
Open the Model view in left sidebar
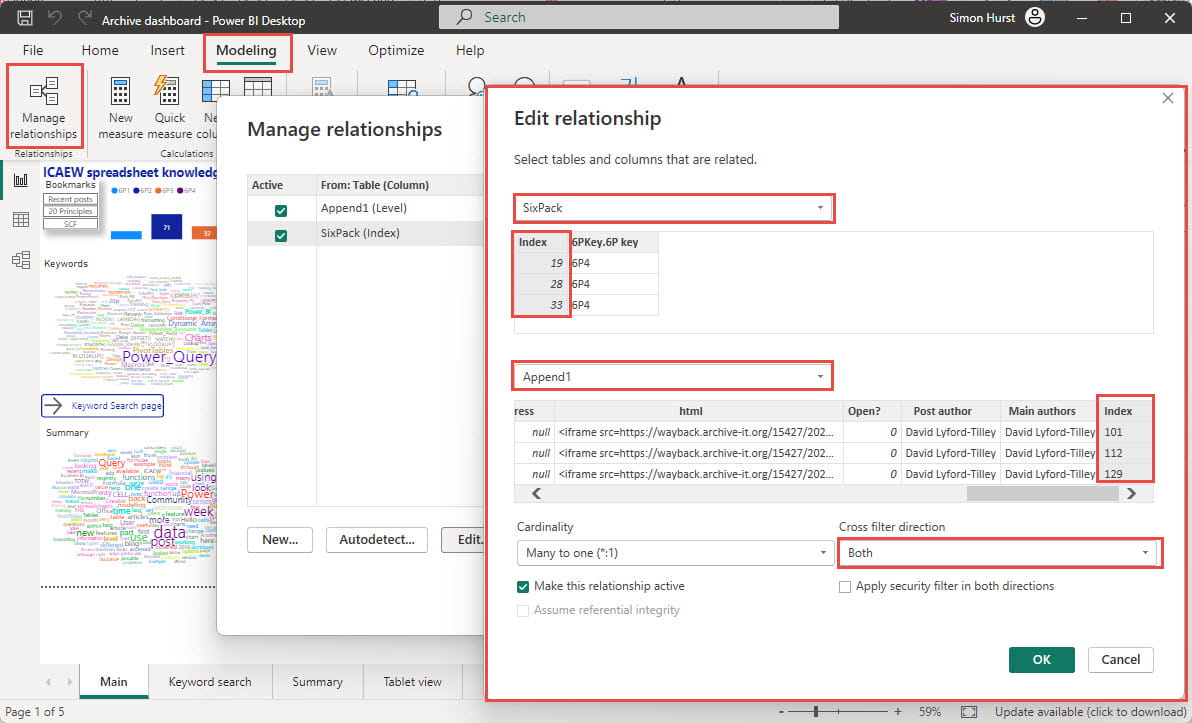(x=20, y=260)
